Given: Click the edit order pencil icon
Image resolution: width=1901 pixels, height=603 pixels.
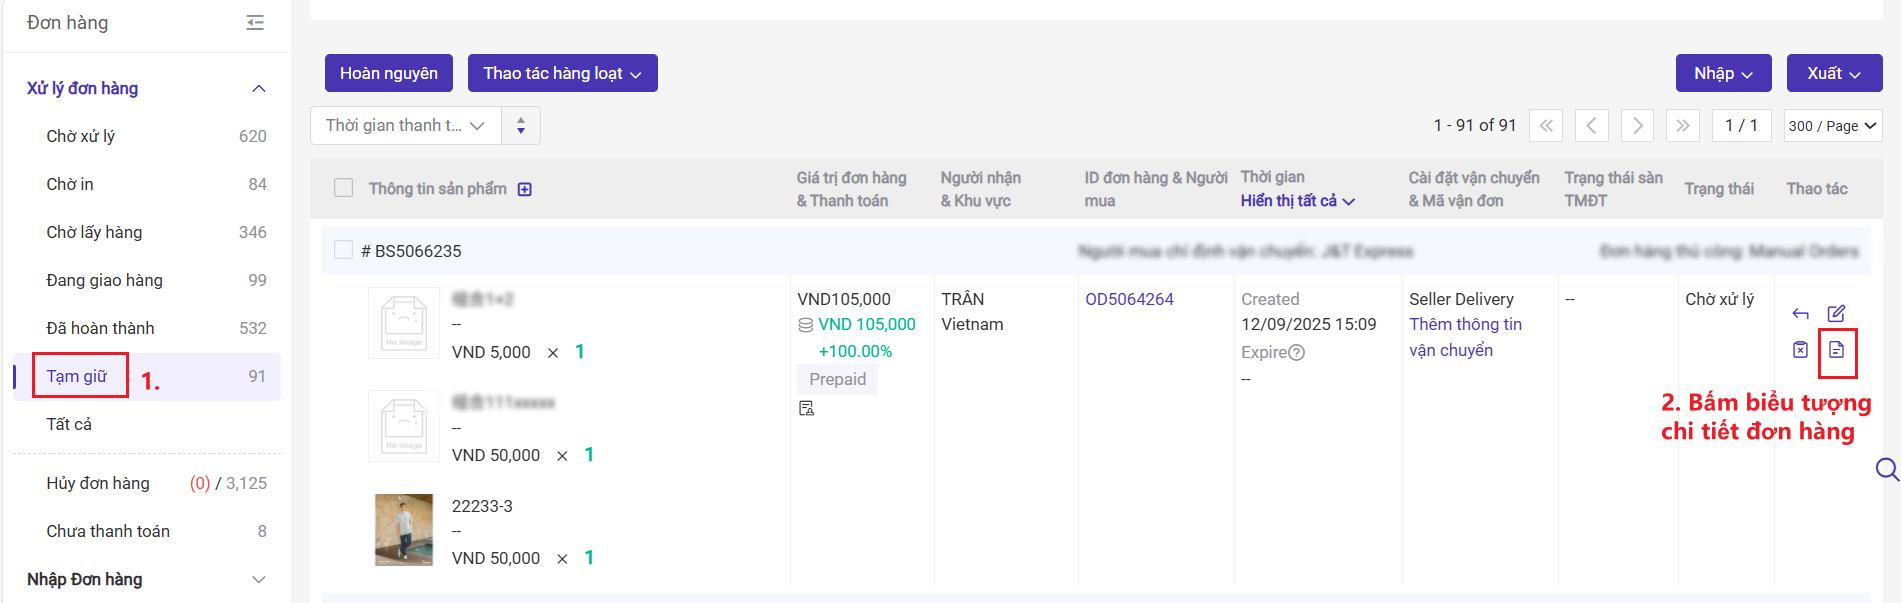Looking at the screenshot, I should [x=1836, y=314].
